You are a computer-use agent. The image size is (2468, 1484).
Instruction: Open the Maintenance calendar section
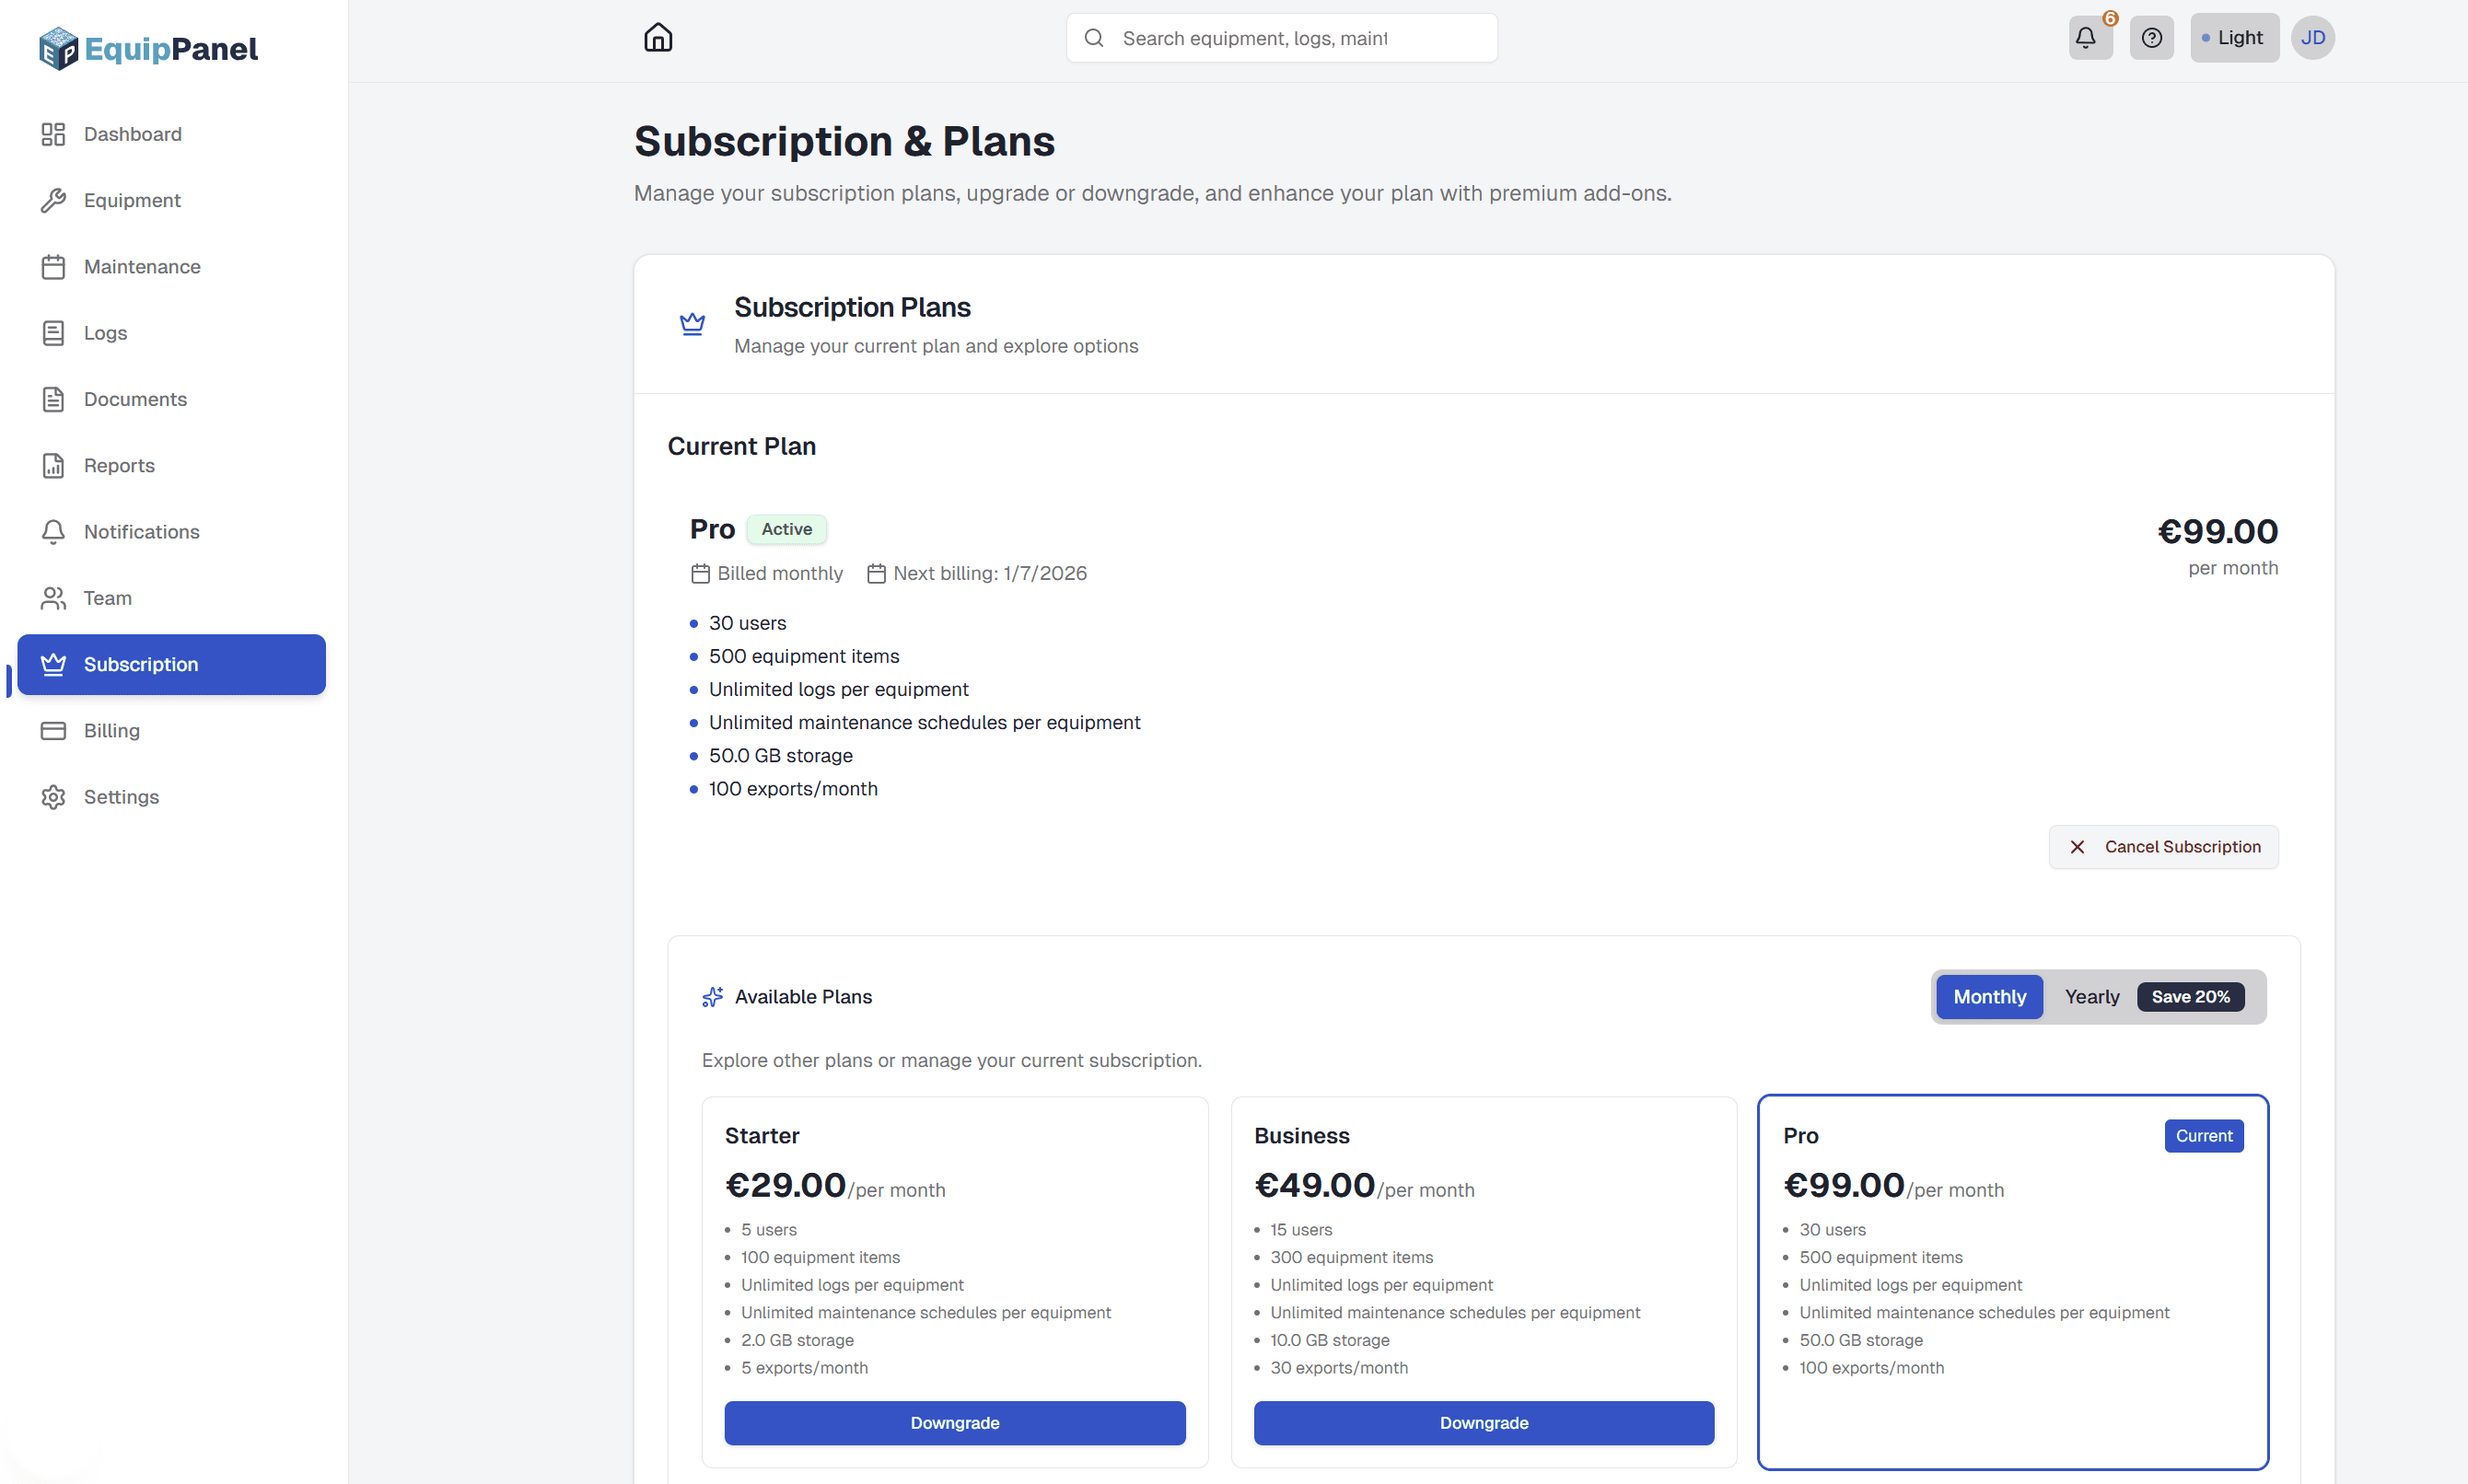(x=141, y=266)
